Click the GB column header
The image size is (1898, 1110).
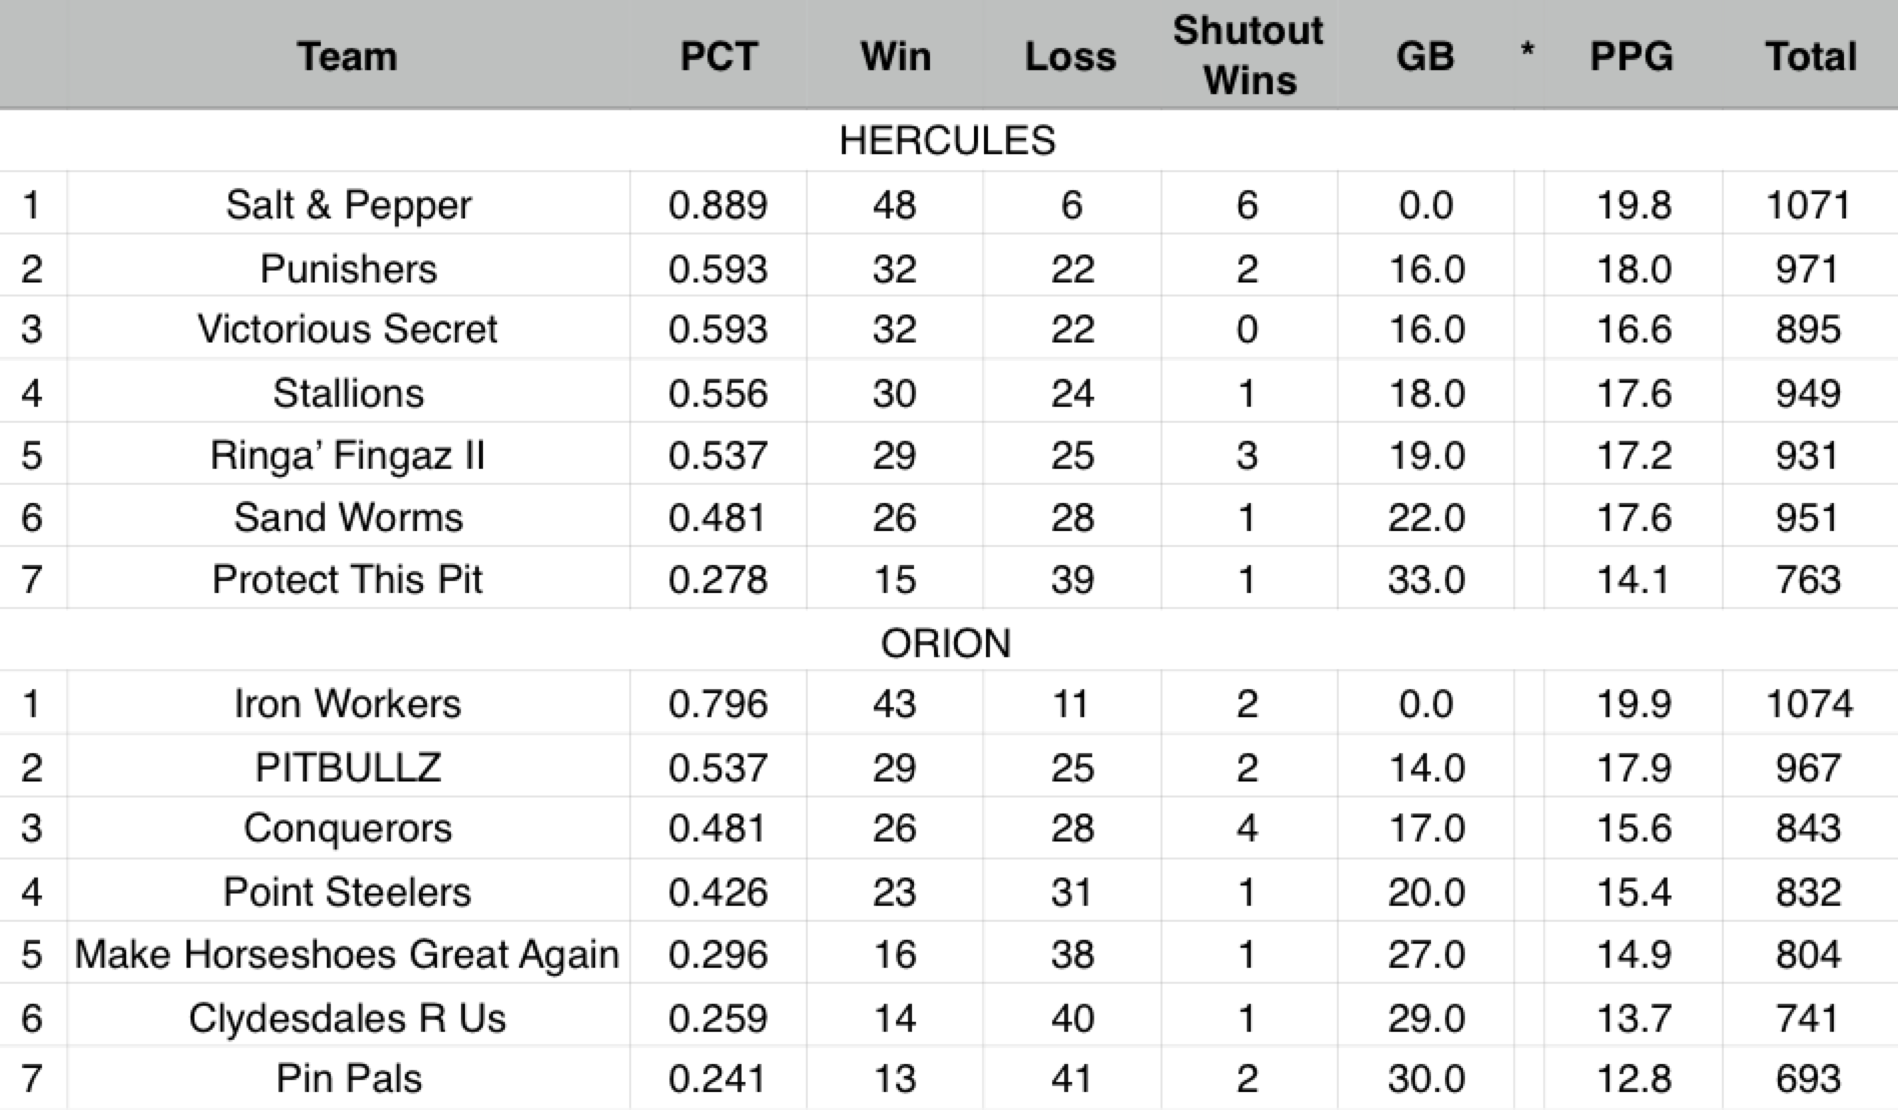pyautogui.click(x=1425, y=56)
